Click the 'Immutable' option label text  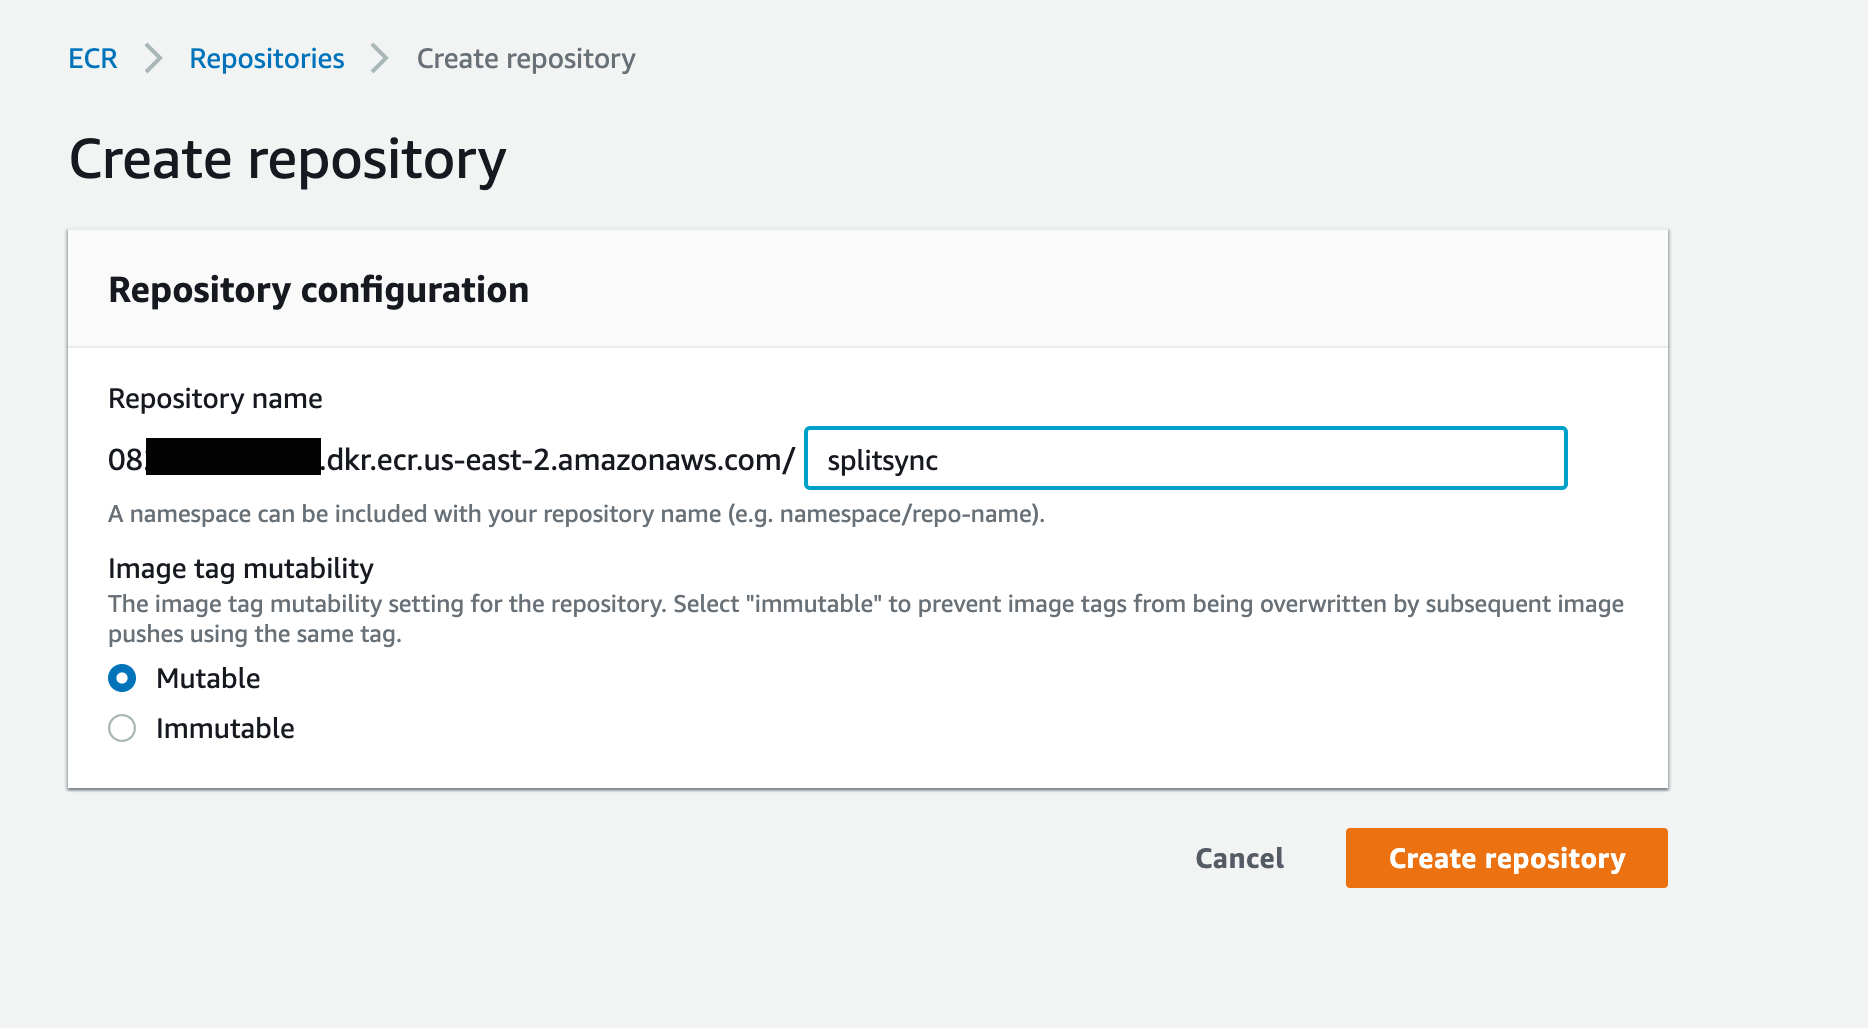point(225,729)
